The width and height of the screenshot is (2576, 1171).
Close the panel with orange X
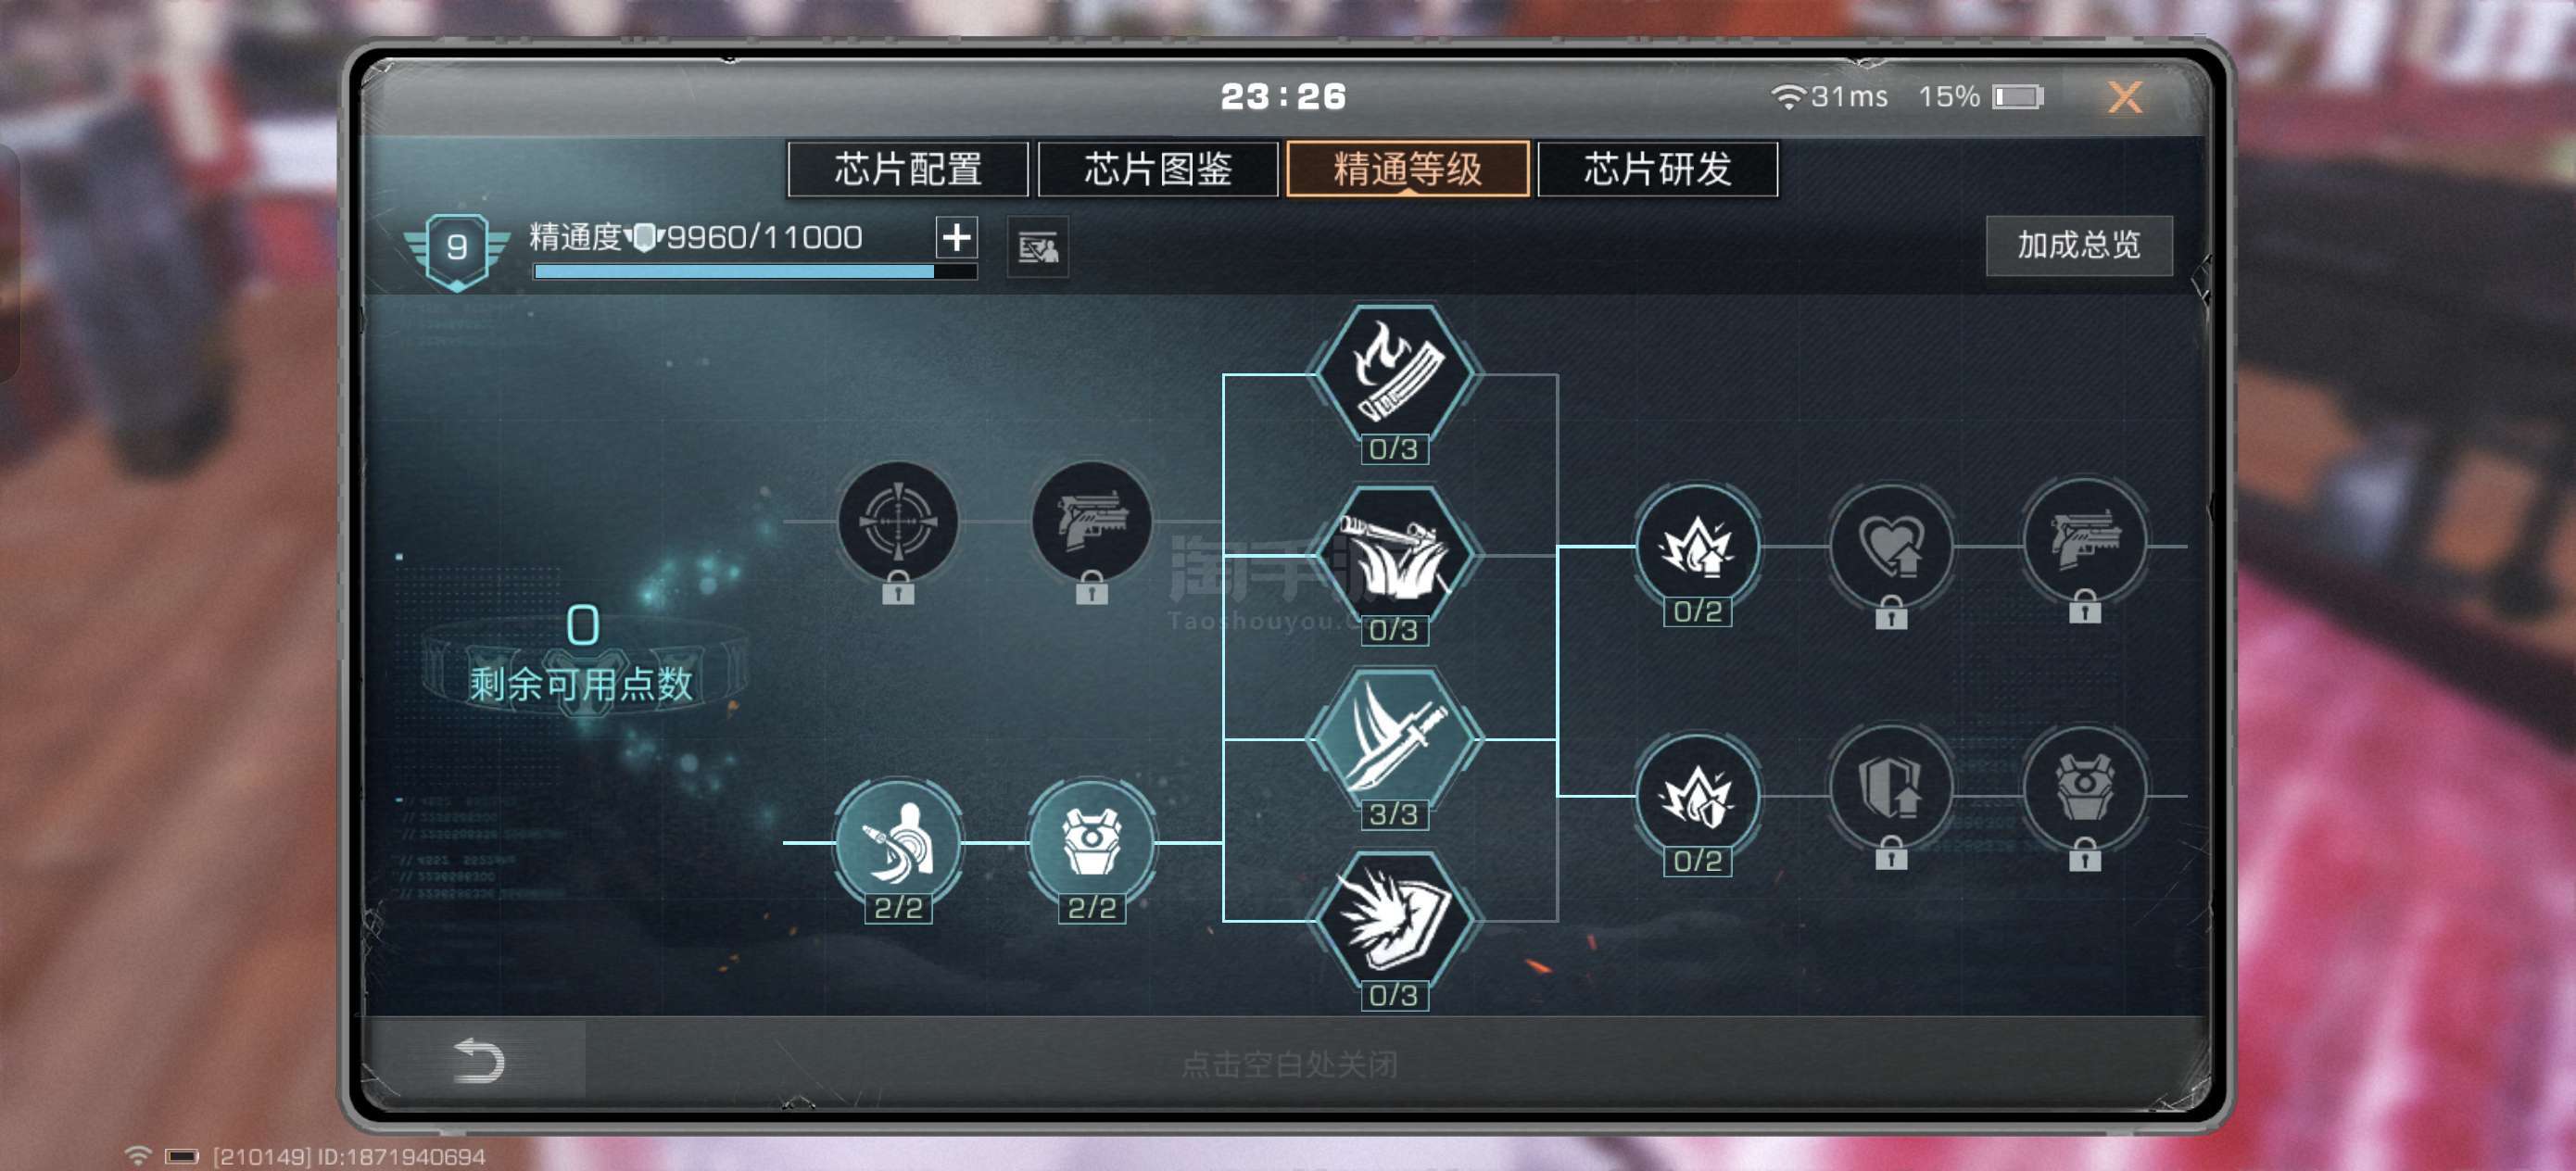click(2124, 97)
